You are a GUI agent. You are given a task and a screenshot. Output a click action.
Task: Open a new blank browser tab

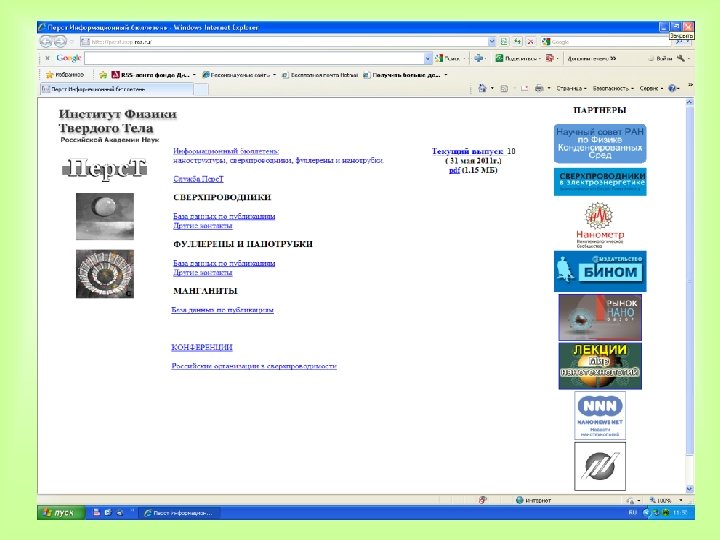pos(201,89)
